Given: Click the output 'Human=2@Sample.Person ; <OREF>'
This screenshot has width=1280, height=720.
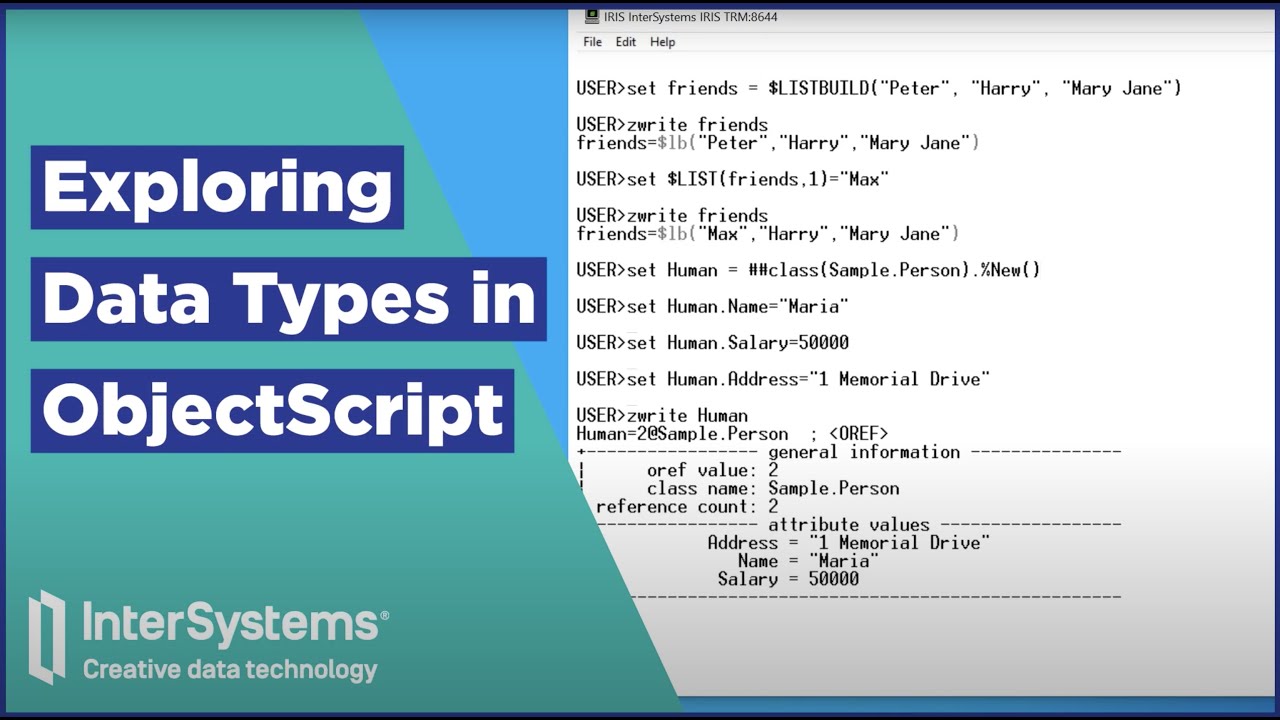Looking at the screenshot, I should (732, 434).
